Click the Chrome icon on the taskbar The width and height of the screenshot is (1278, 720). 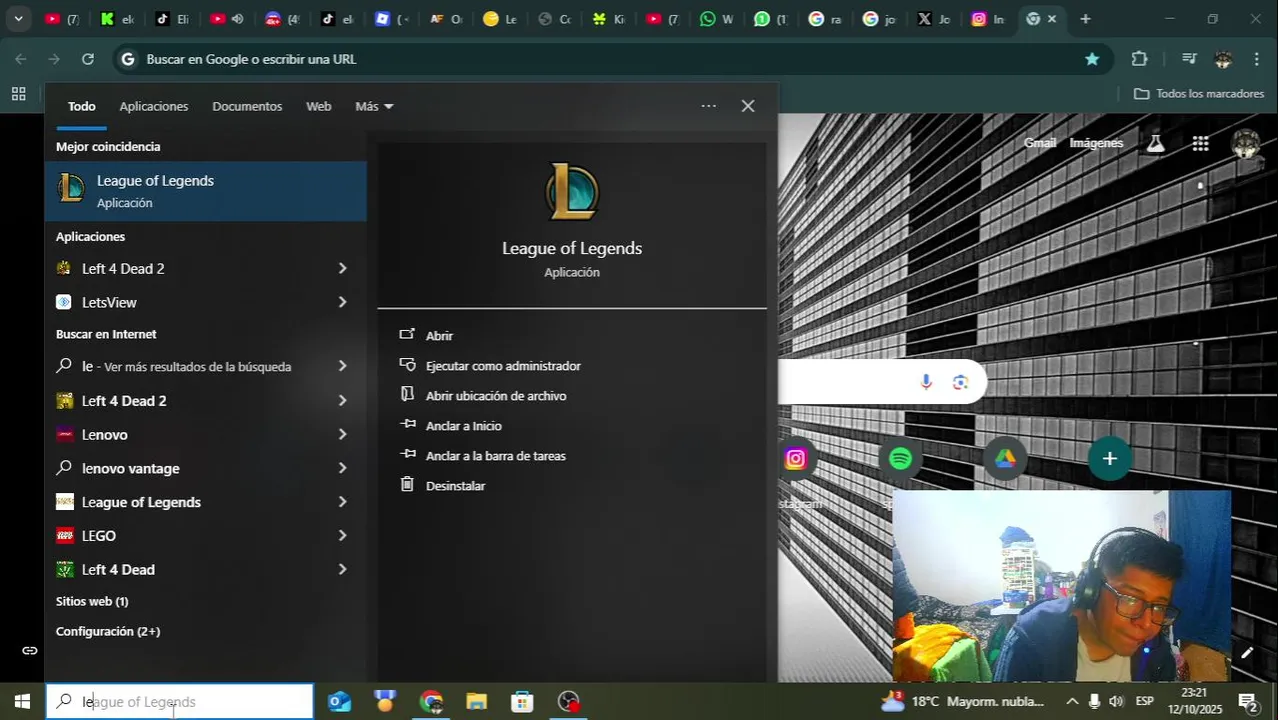[432, 702]
